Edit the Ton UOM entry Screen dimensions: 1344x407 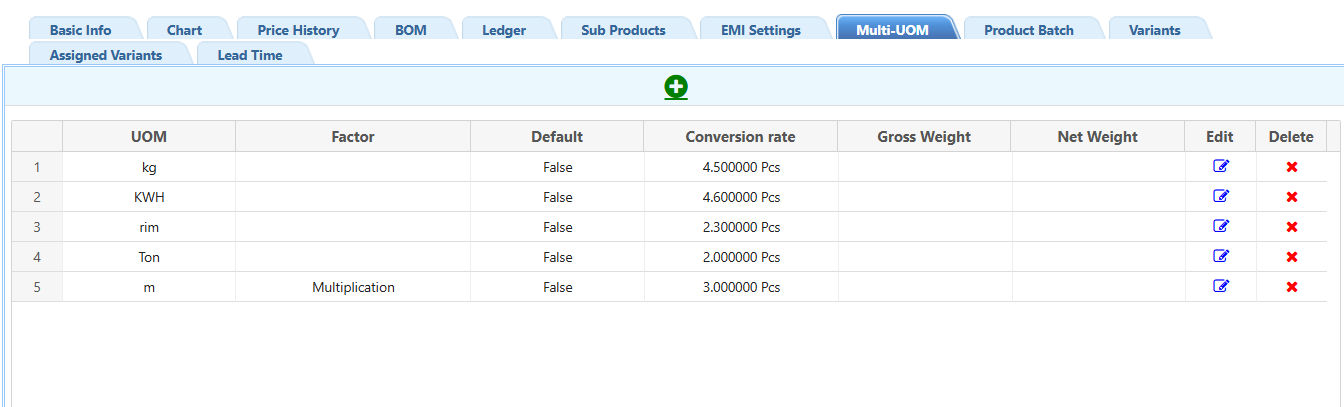coord(1220,257)
